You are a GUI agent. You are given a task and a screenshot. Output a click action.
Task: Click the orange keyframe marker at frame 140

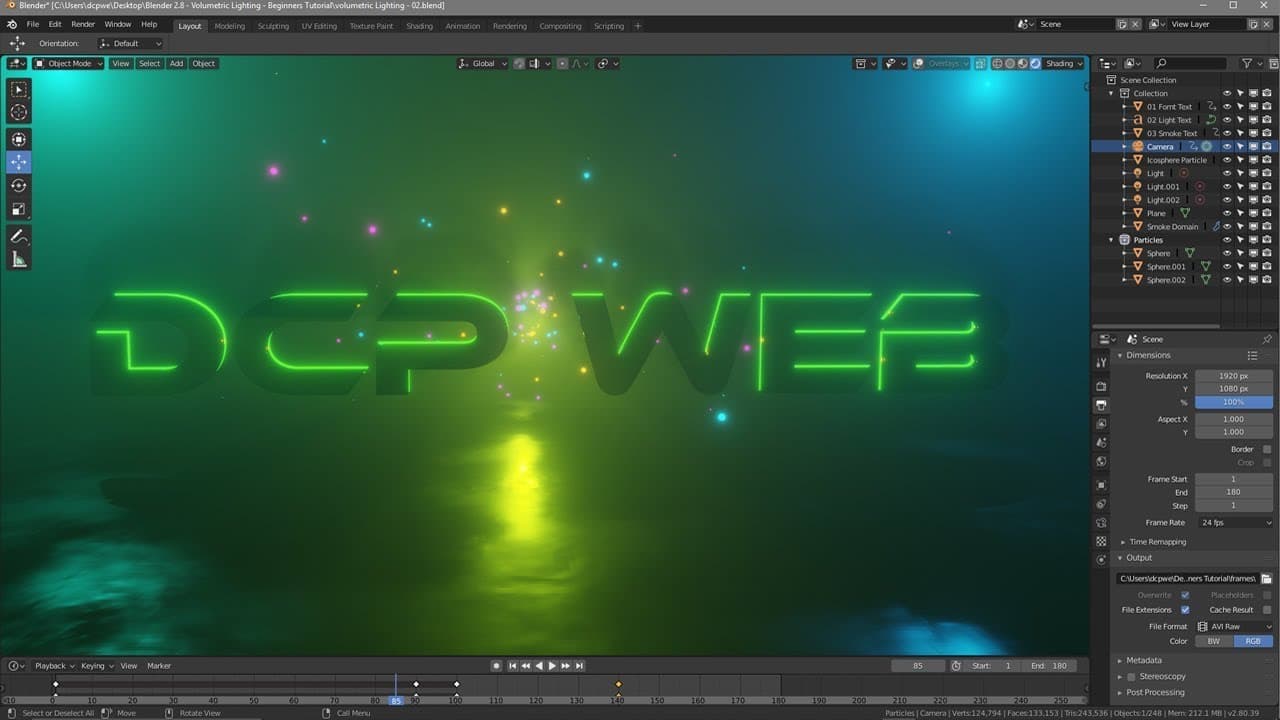point(618,684)
